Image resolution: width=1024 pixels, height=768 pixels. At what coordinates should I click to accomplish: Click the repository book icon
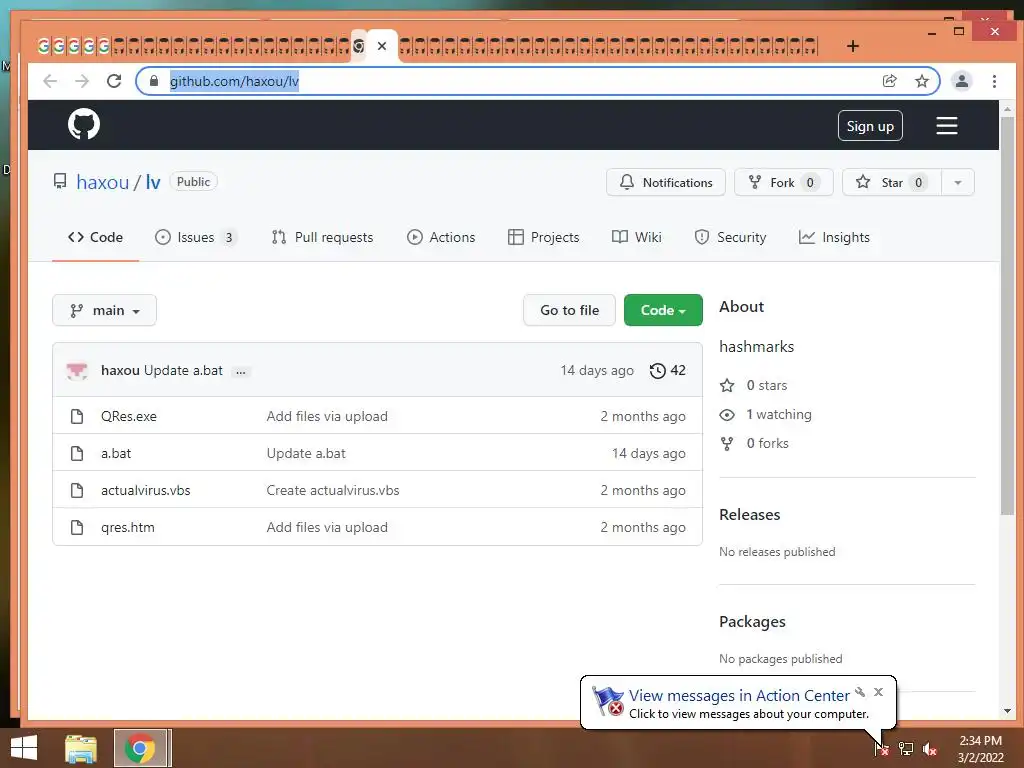click(x=60, y=182)
